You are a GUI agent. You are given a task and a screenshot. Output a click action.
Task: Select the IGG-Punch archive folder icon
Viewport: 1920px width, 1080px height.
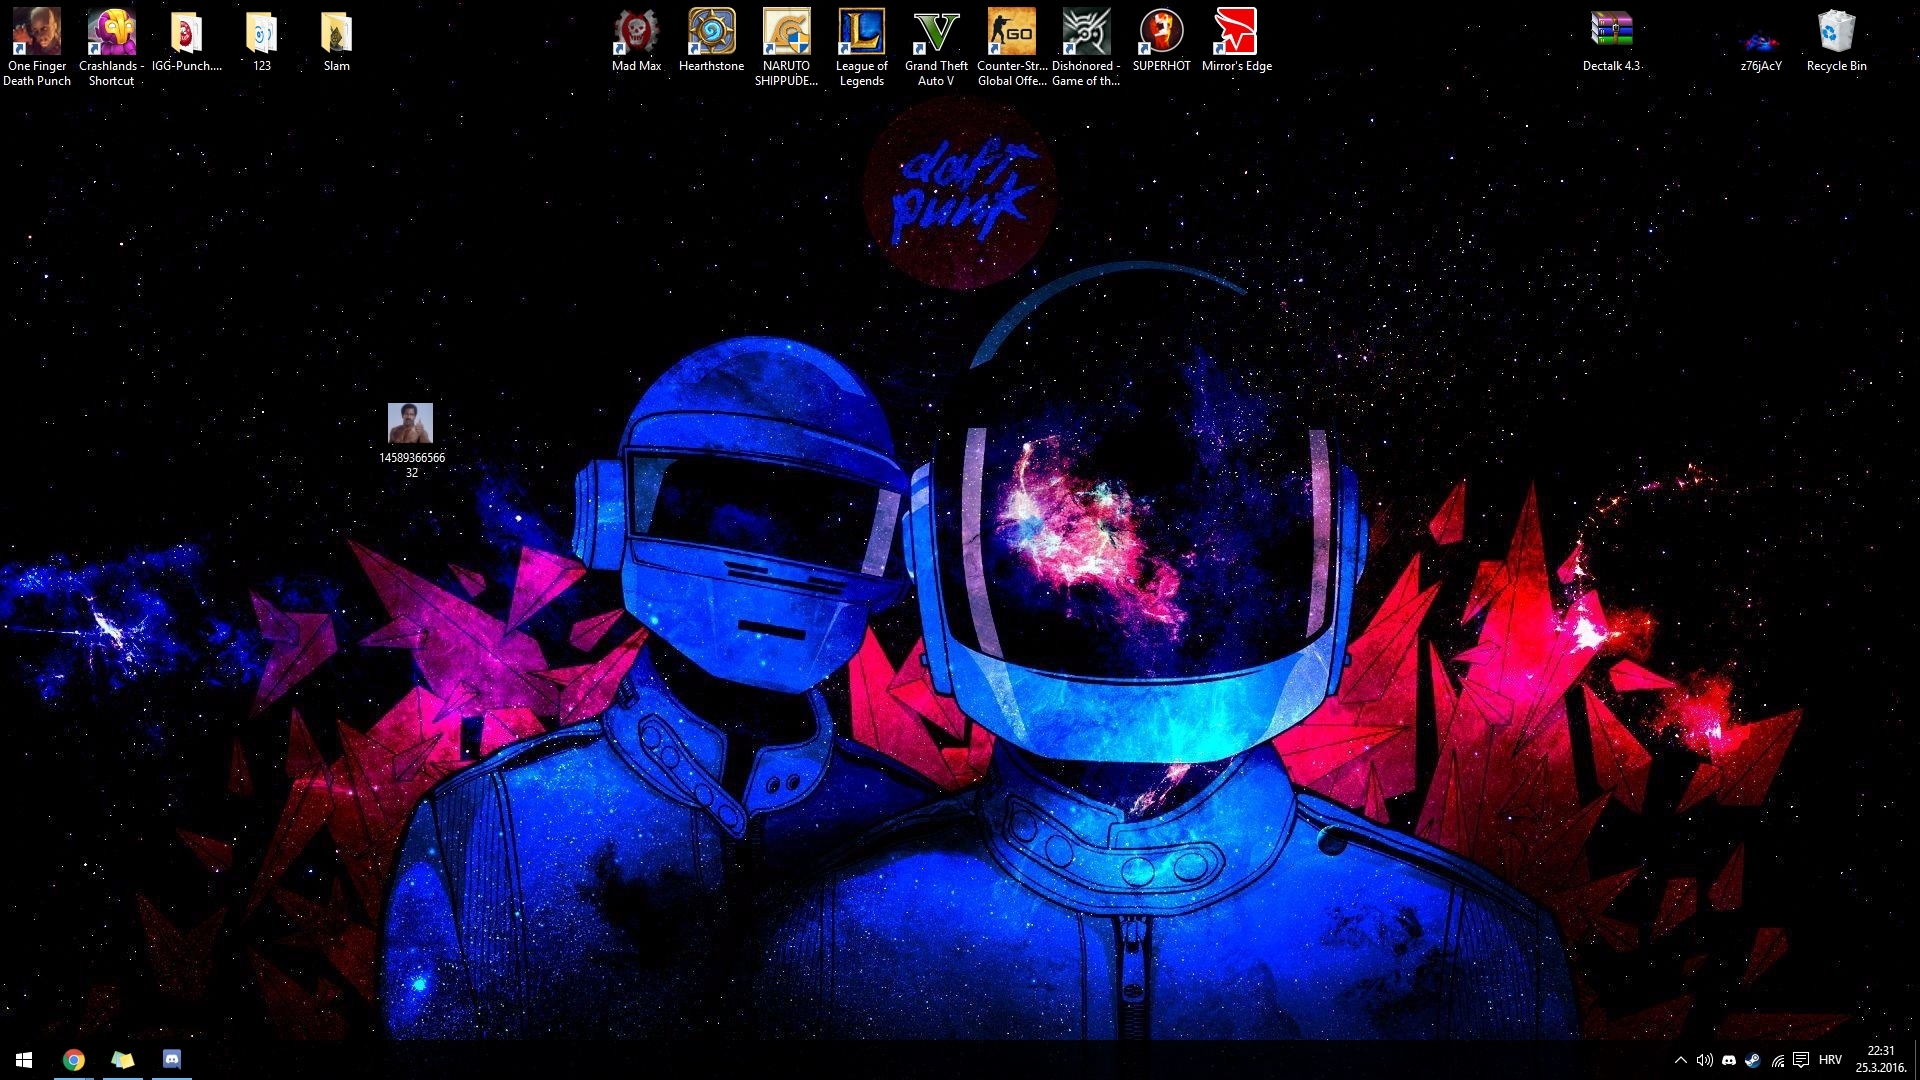[x=187, y=40]
